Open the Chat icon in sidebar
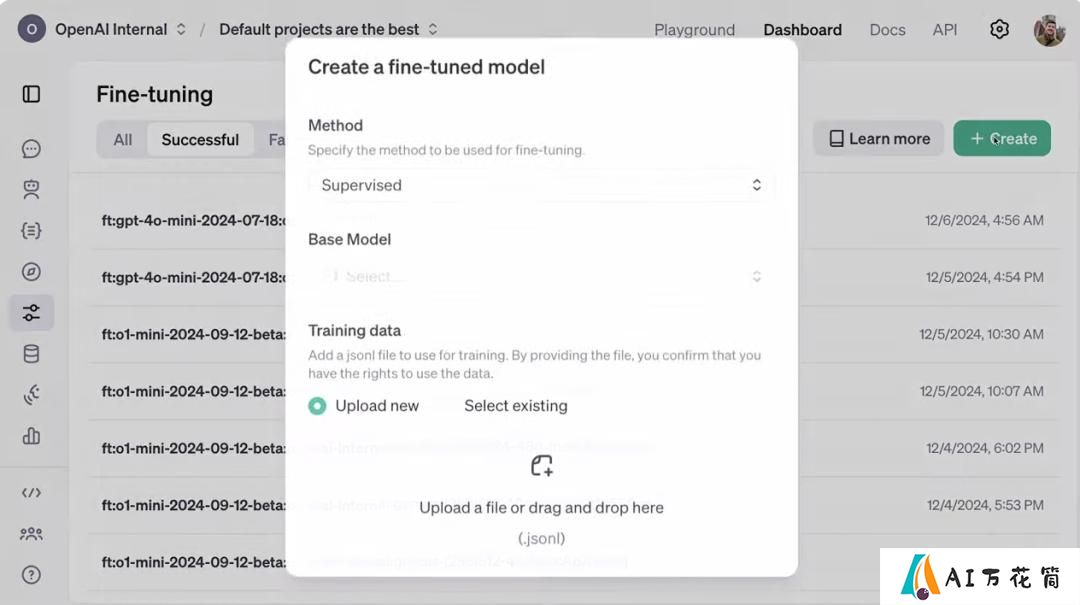Screen dimensions: 1080x605 point(31,149)
